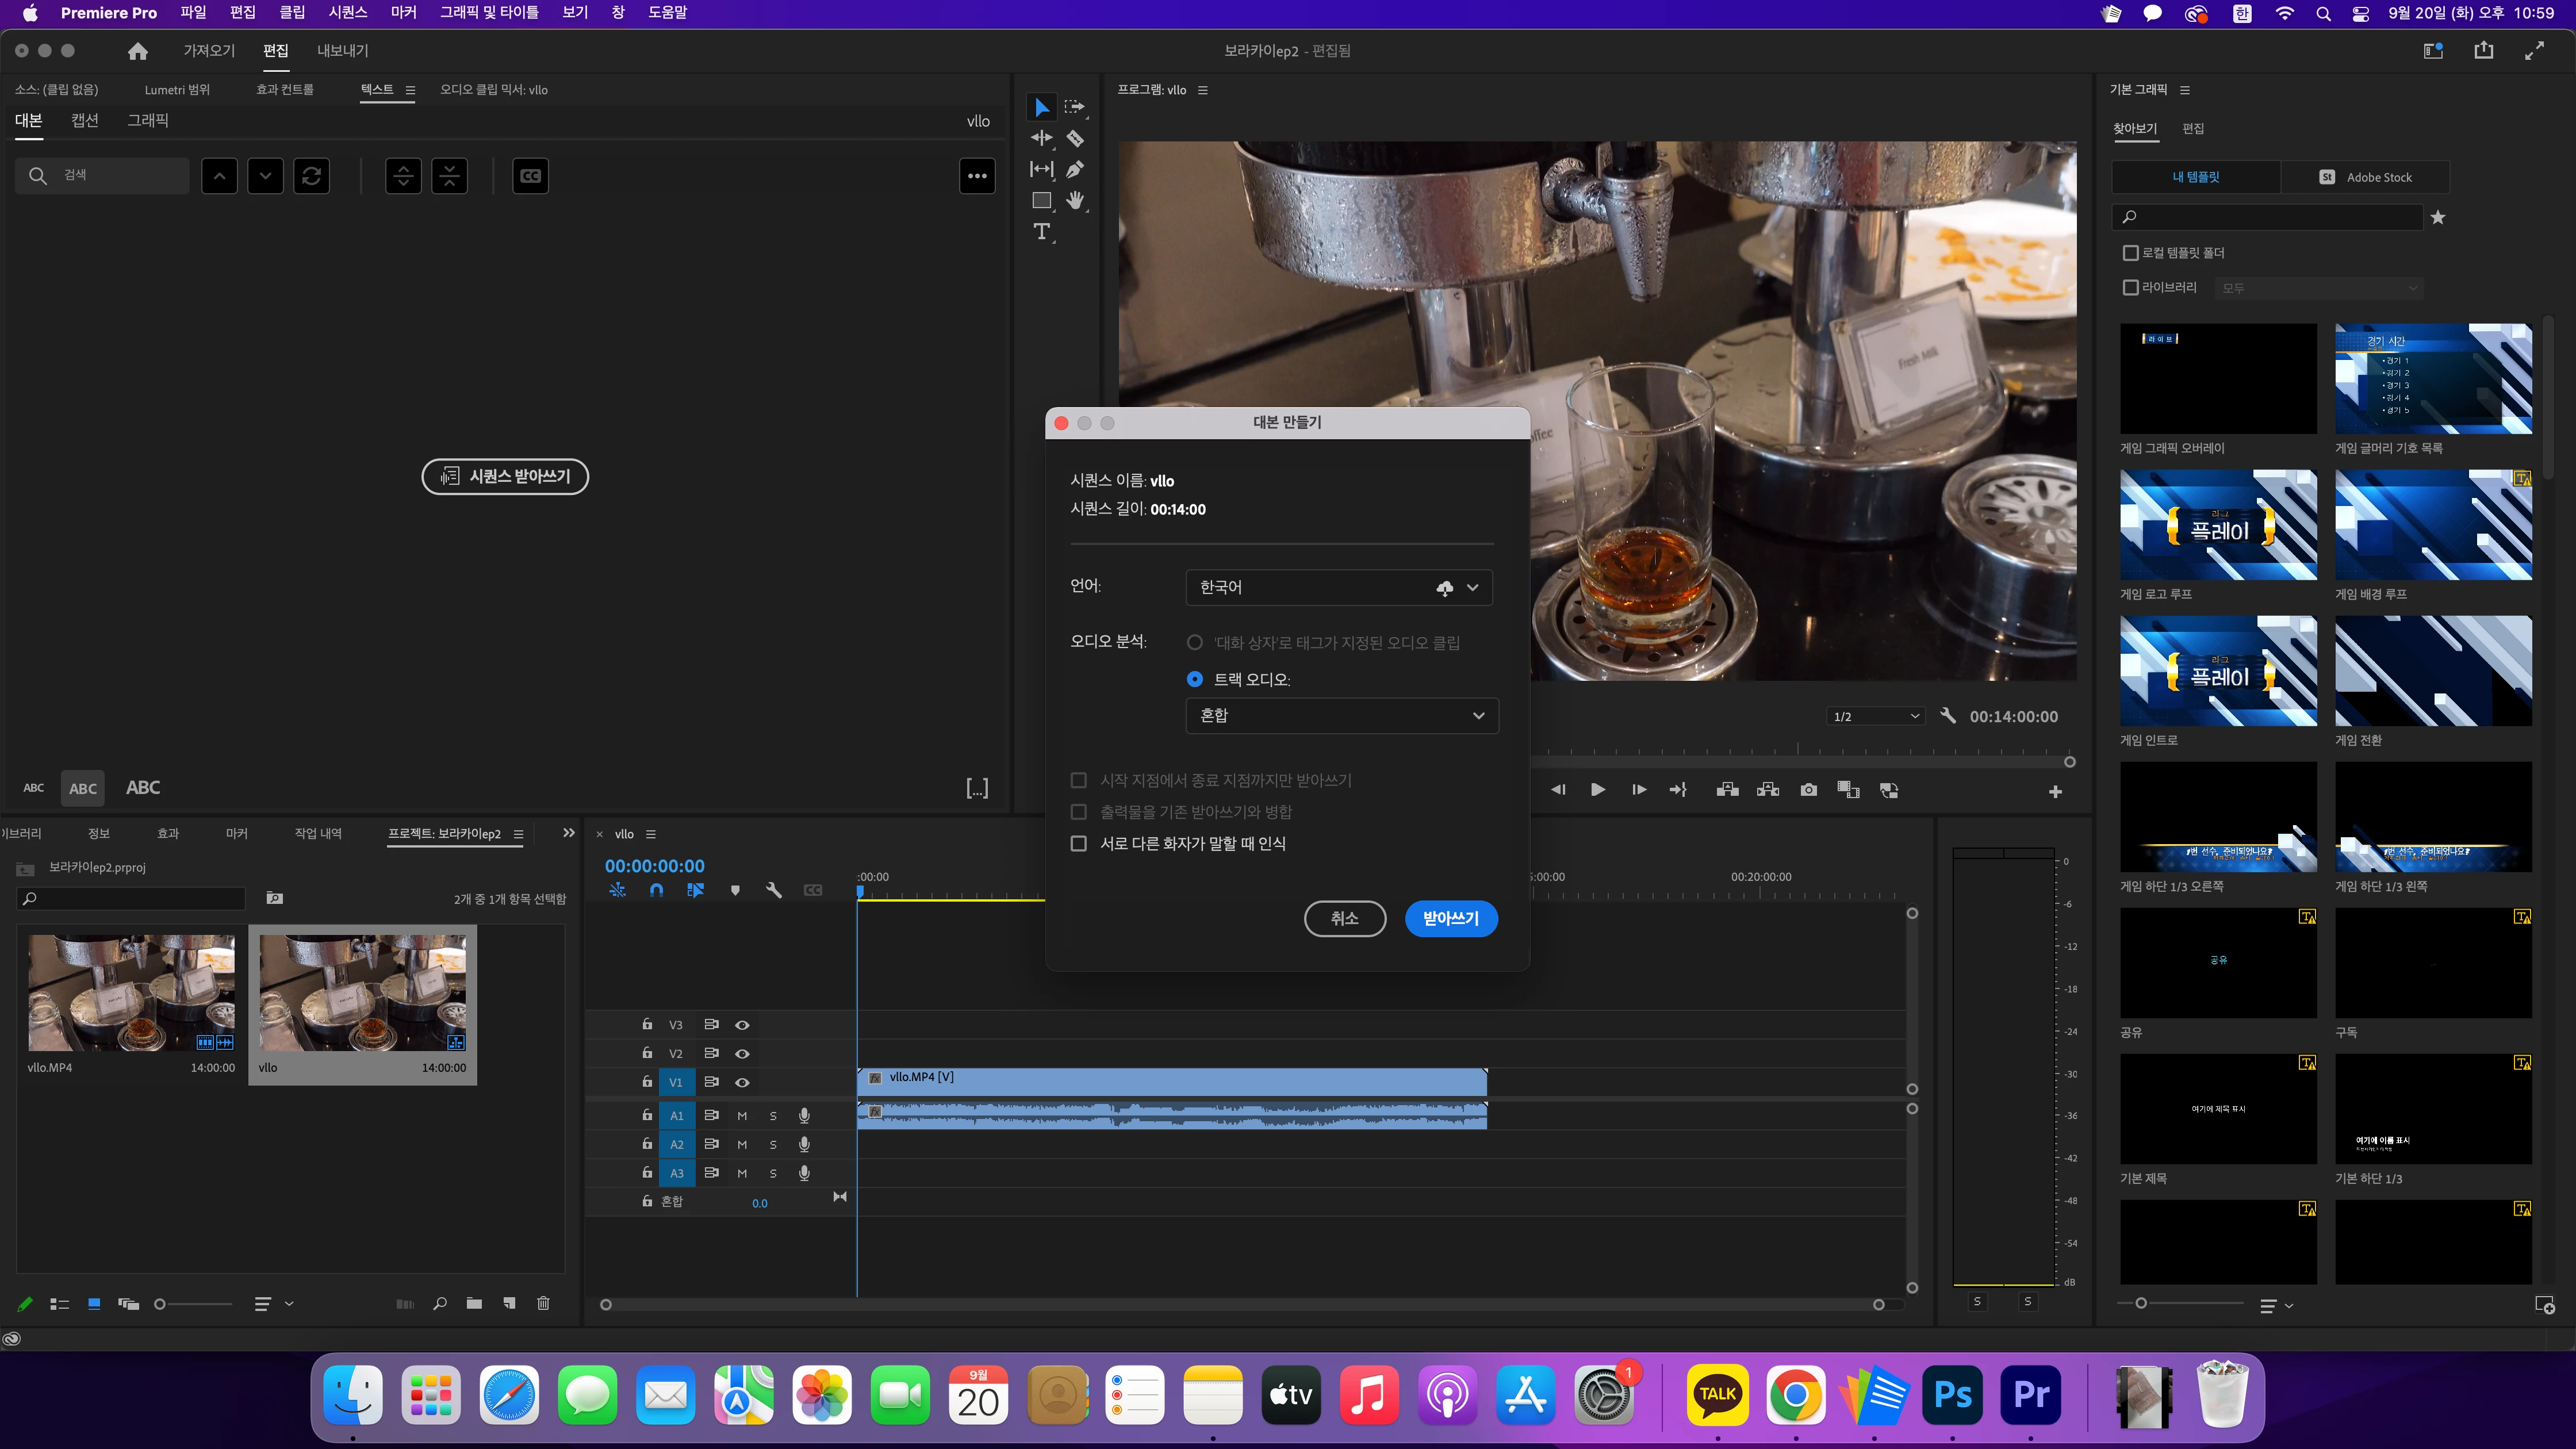Click the Export Frame camera icon
Viewport: 2576px width, 1449px height.
(1808, 790)
